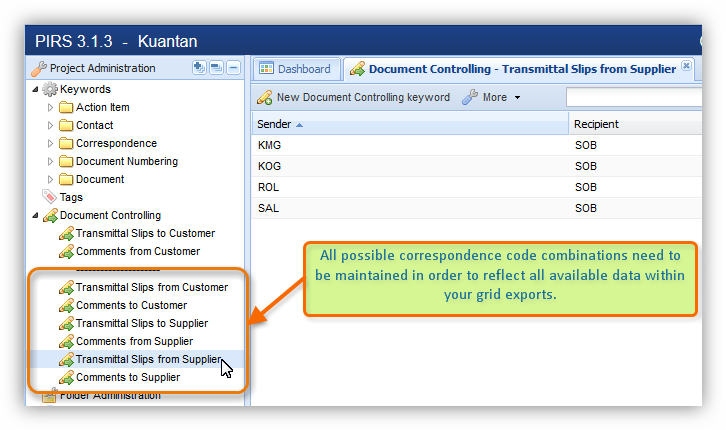The height and width of the screenshot is (430, 726).
Task: Expand the Contact folder
Action: [50, 125]
